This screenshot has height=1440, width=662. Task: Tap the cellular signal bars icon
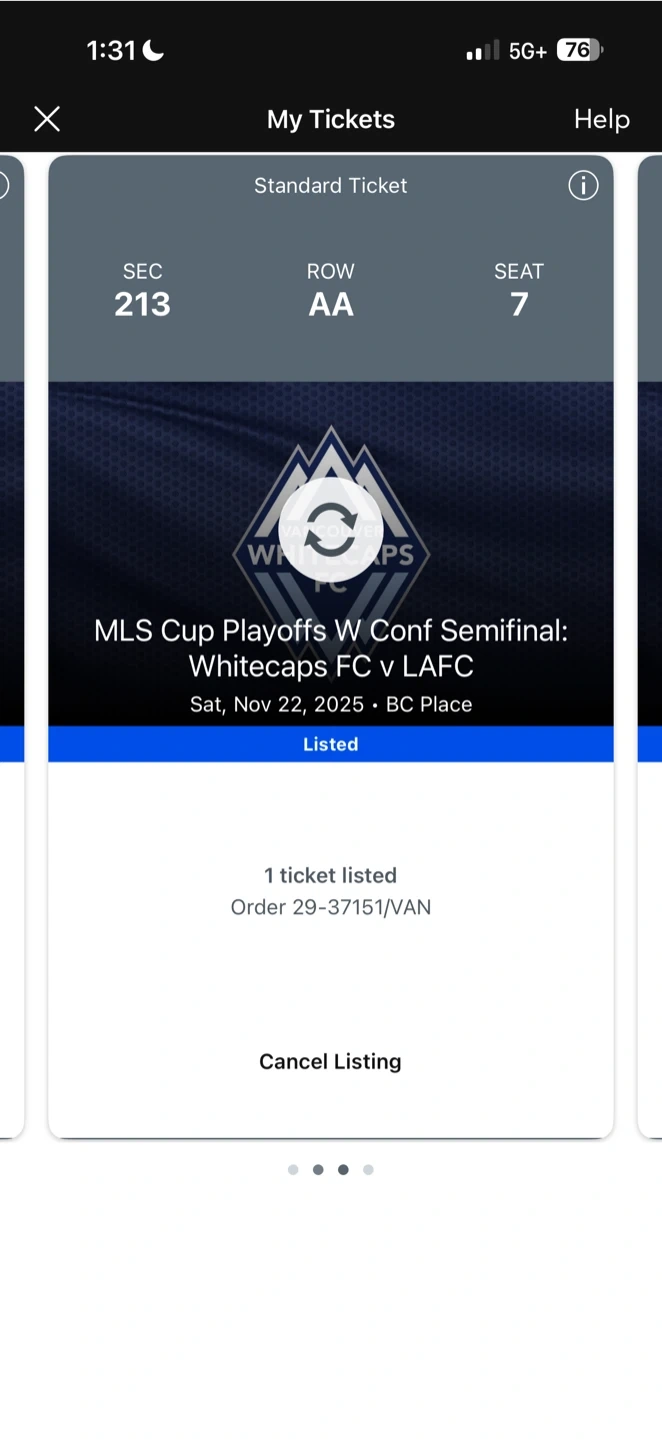click(482, 51)
